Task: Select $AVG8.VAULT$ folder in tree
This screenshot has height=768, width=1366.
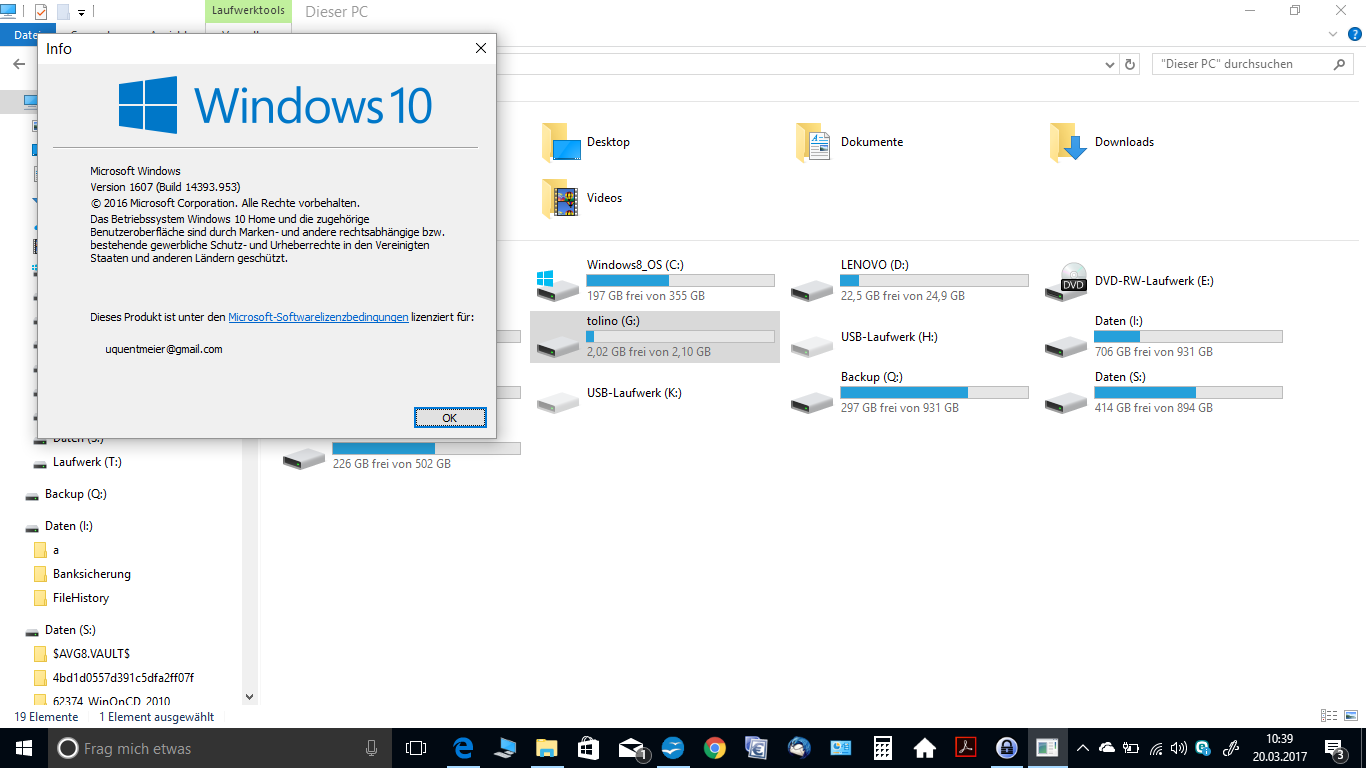Action: click(x=91, y=654)
